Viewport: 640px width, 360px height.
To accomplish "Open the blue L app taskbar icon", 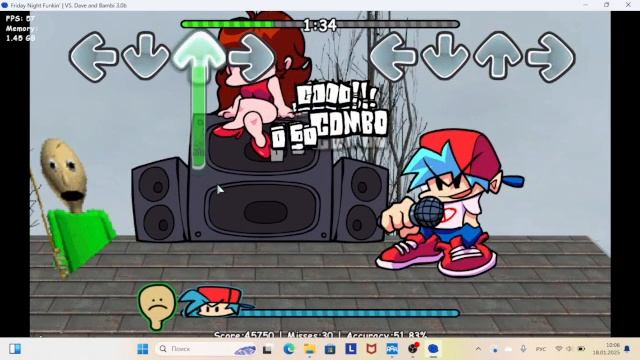I will click(x=351, y=349).
